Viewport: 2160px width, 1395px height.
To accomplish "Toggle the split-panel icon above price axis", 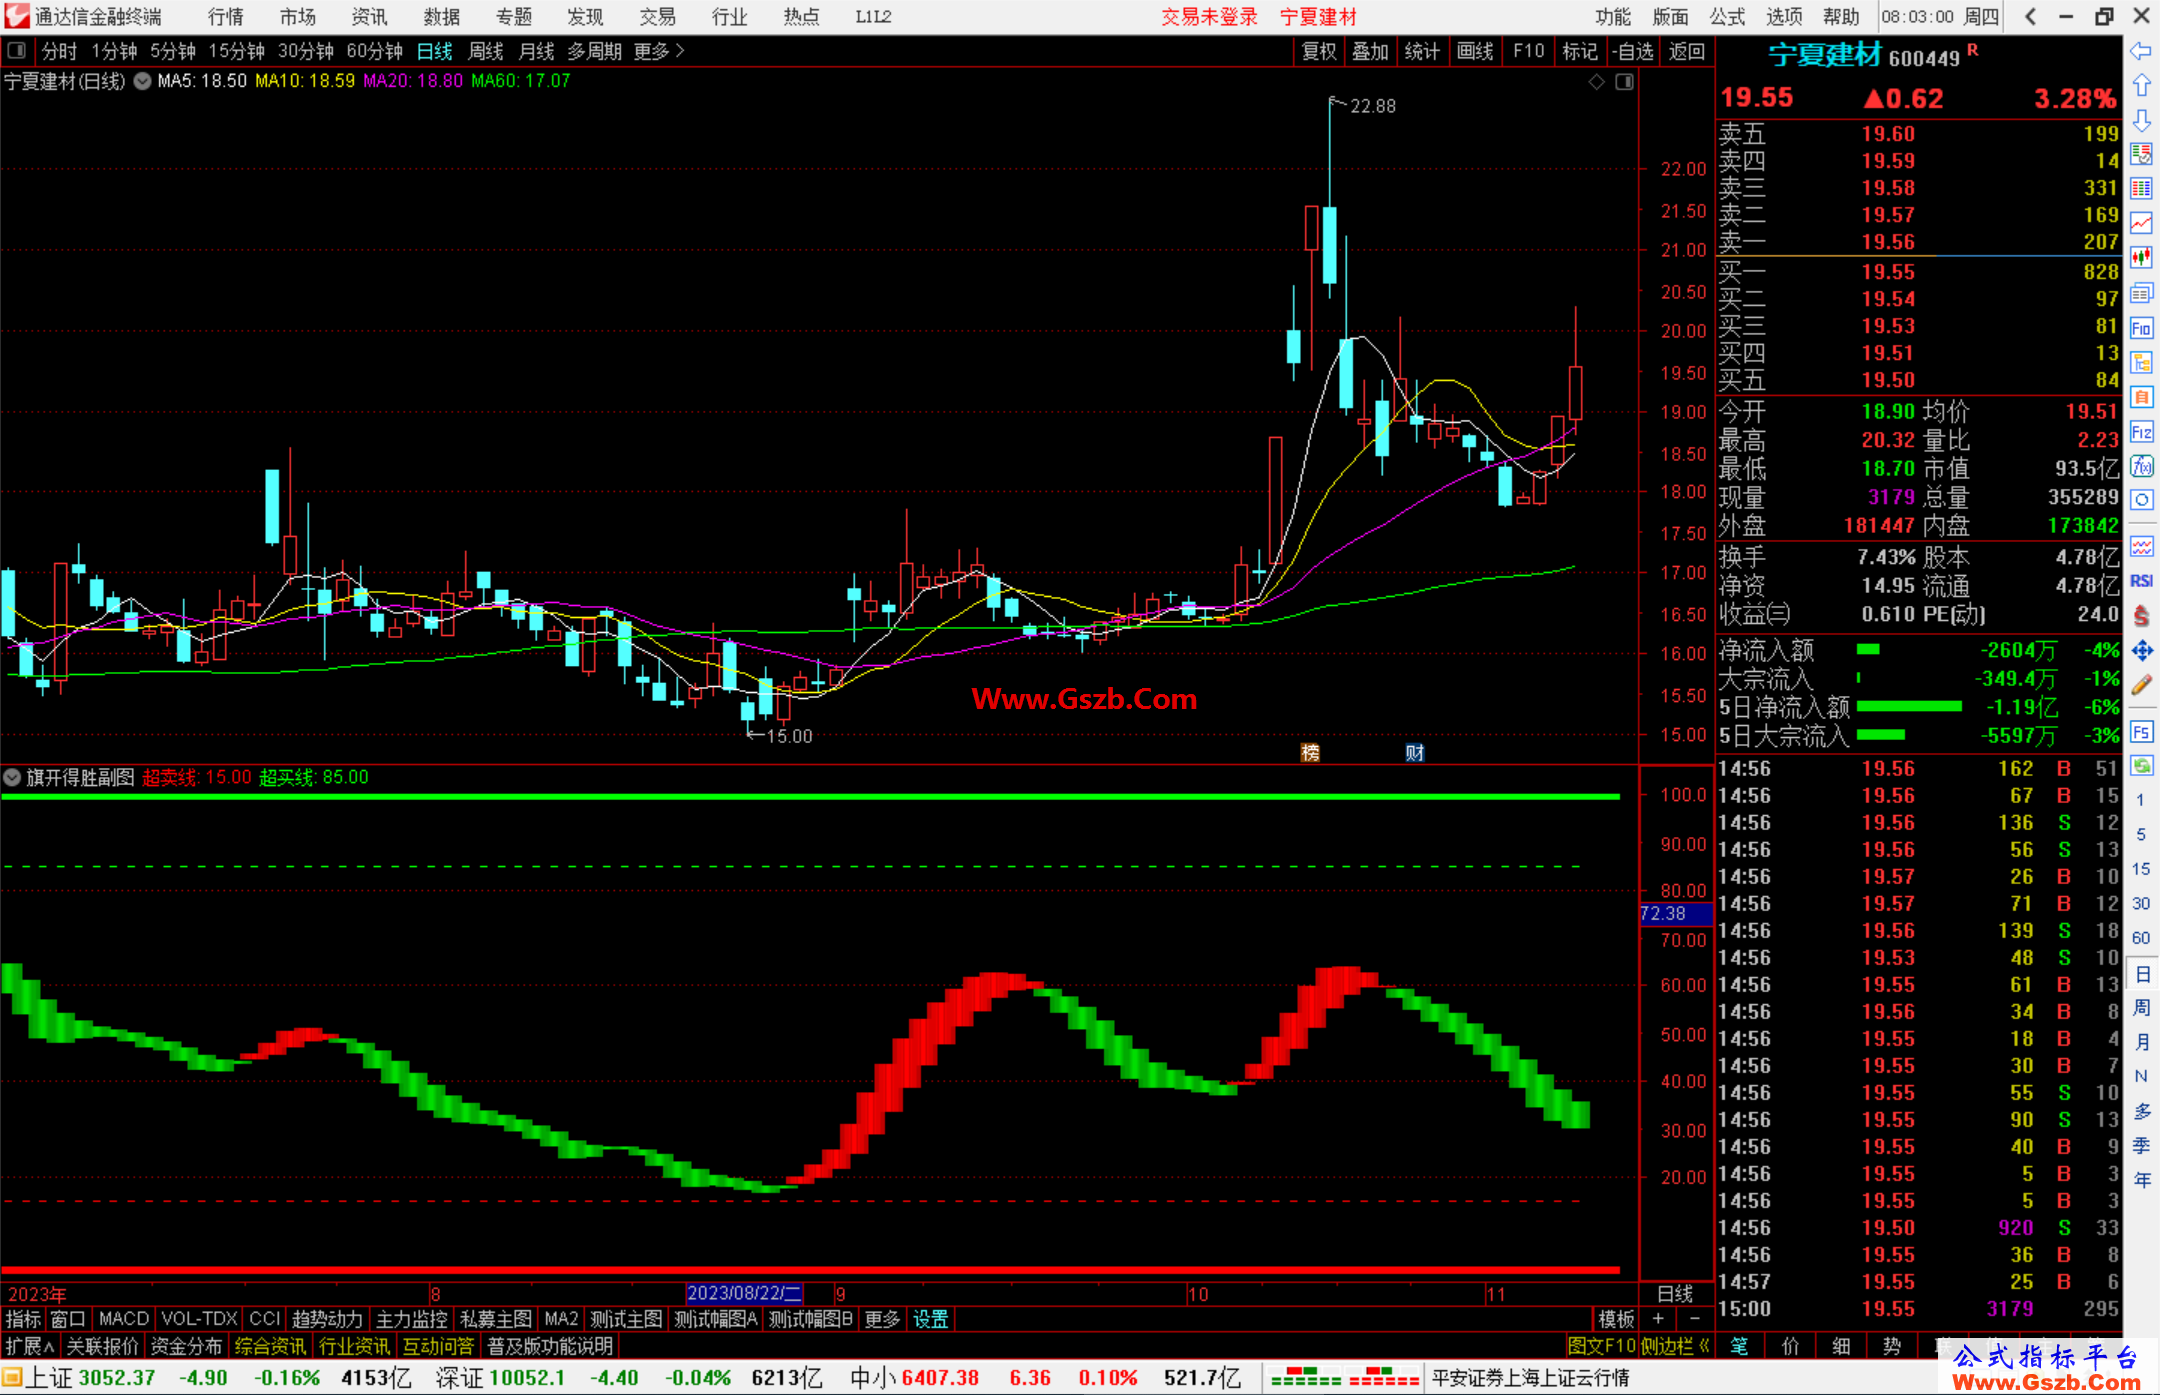I will [1624, 82].
